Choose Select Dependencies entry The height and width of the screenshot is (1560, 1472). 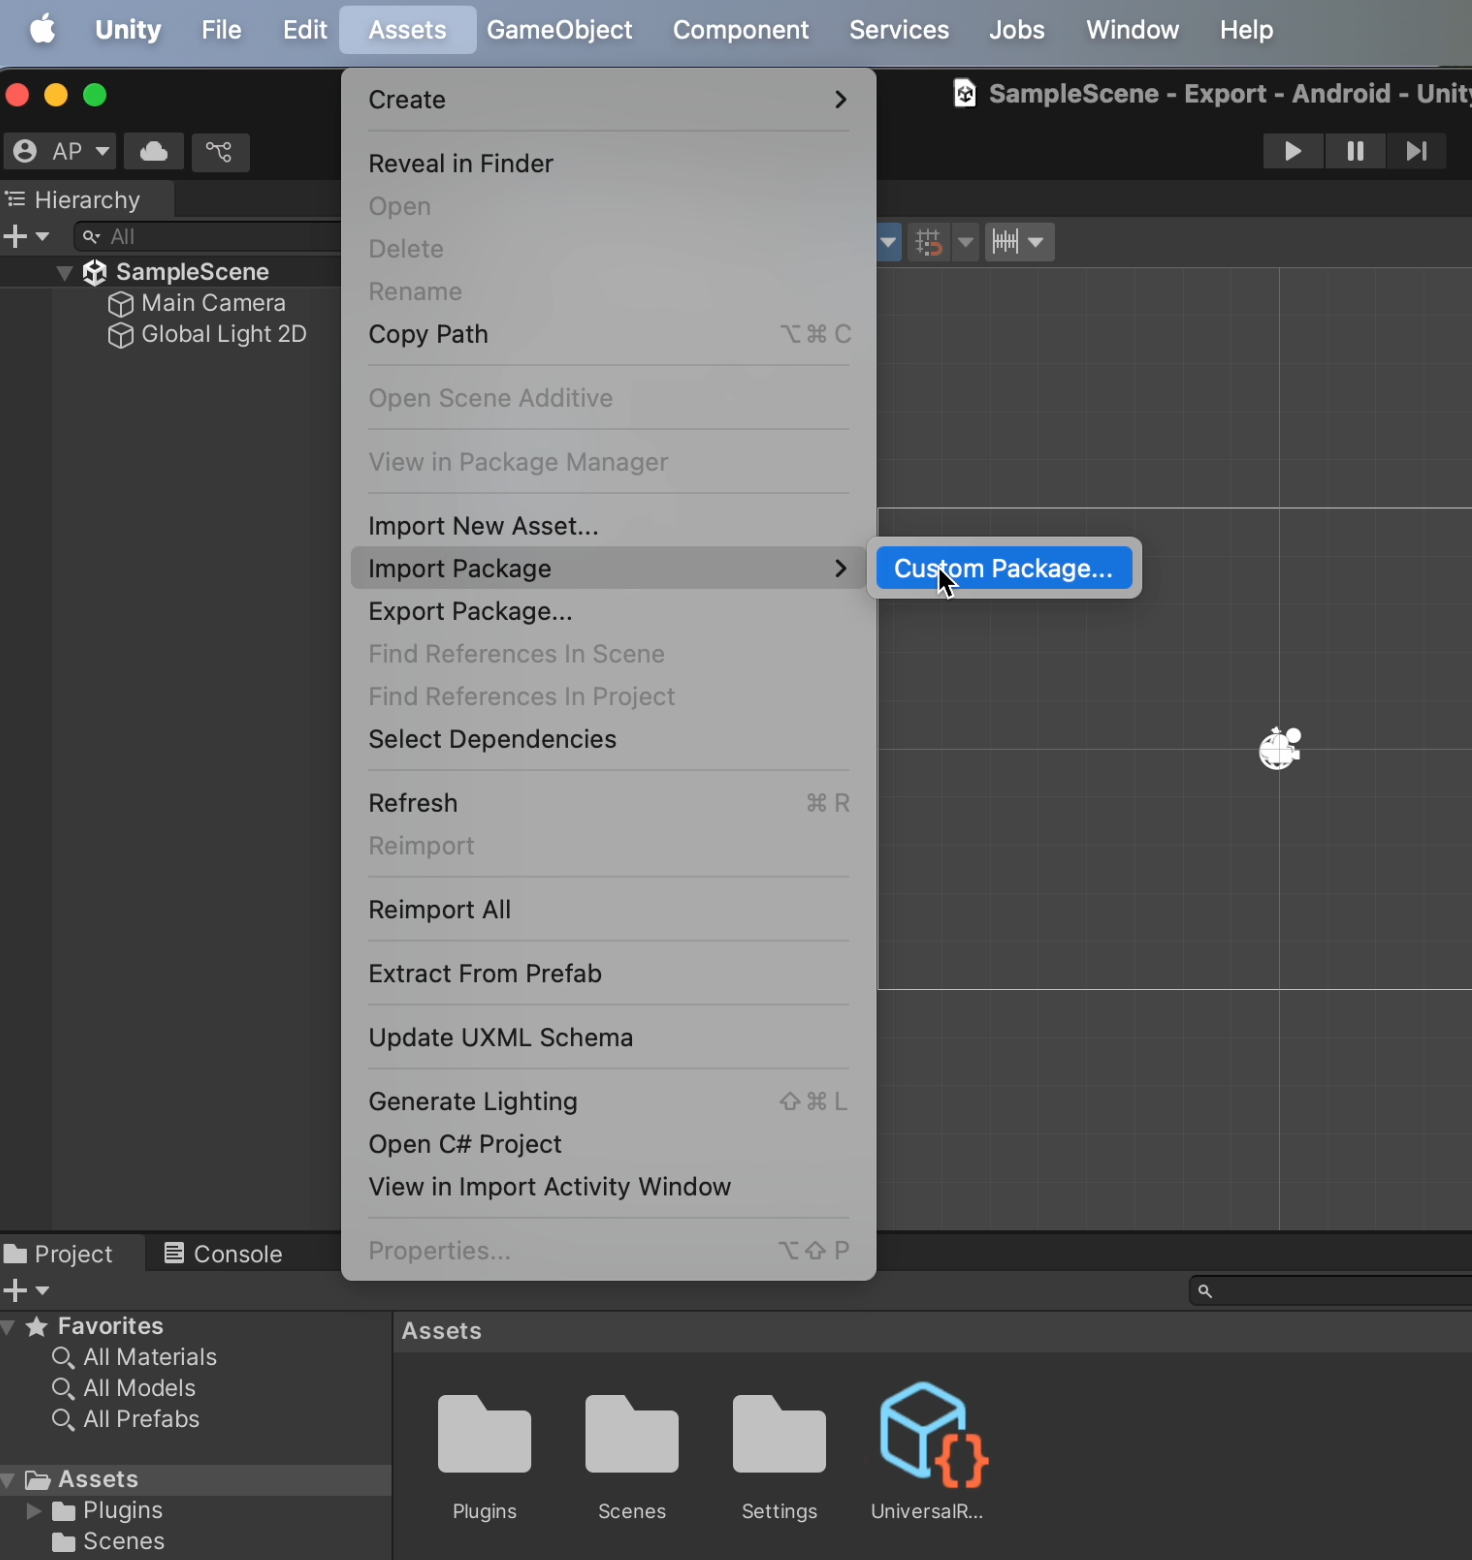(608, 739)
